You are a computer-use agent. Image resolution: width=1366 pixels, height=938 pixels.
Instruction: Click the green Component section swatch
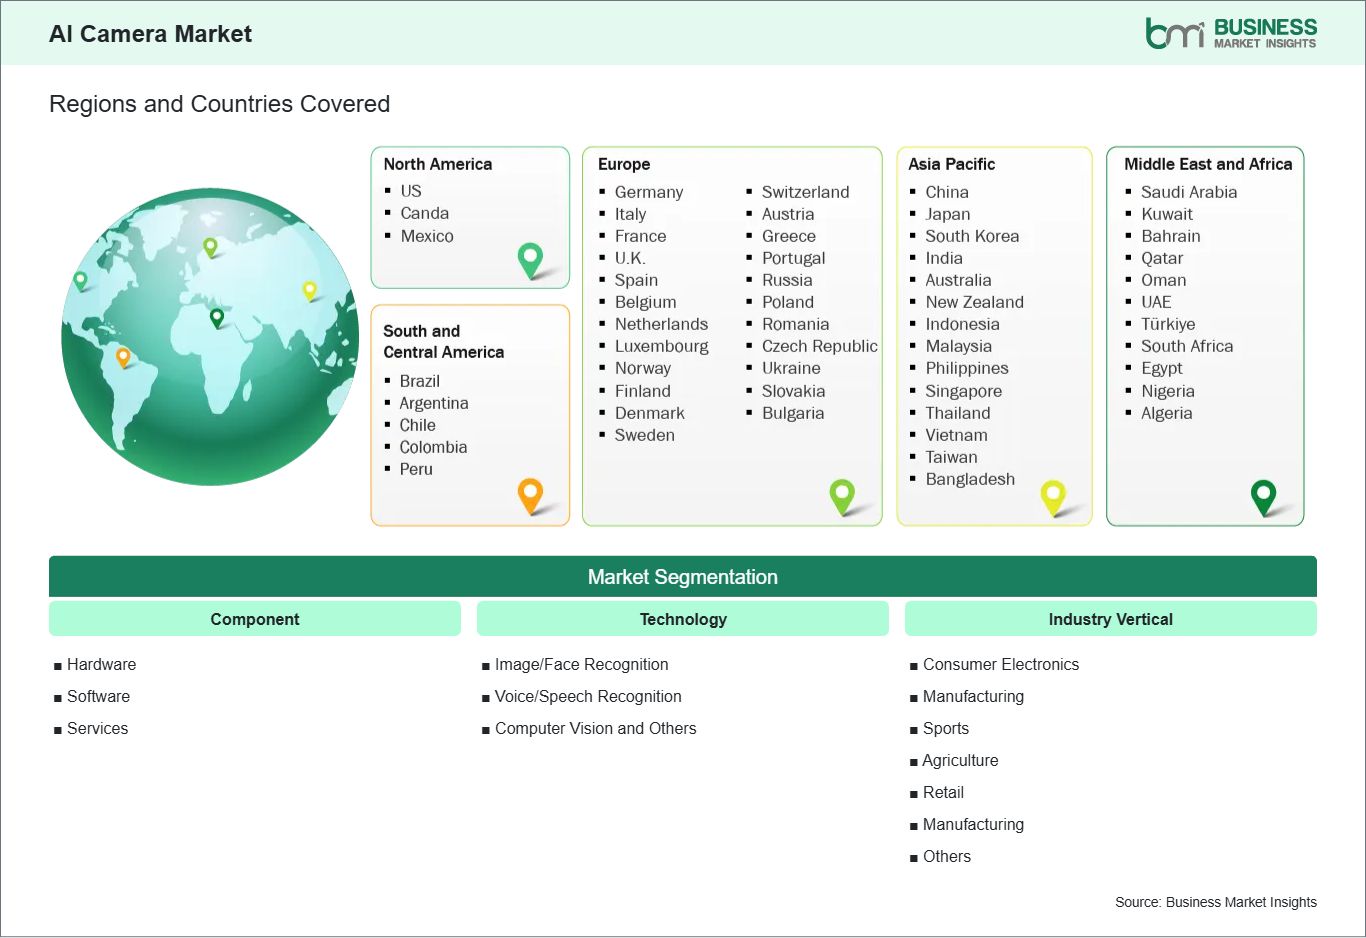254,618
